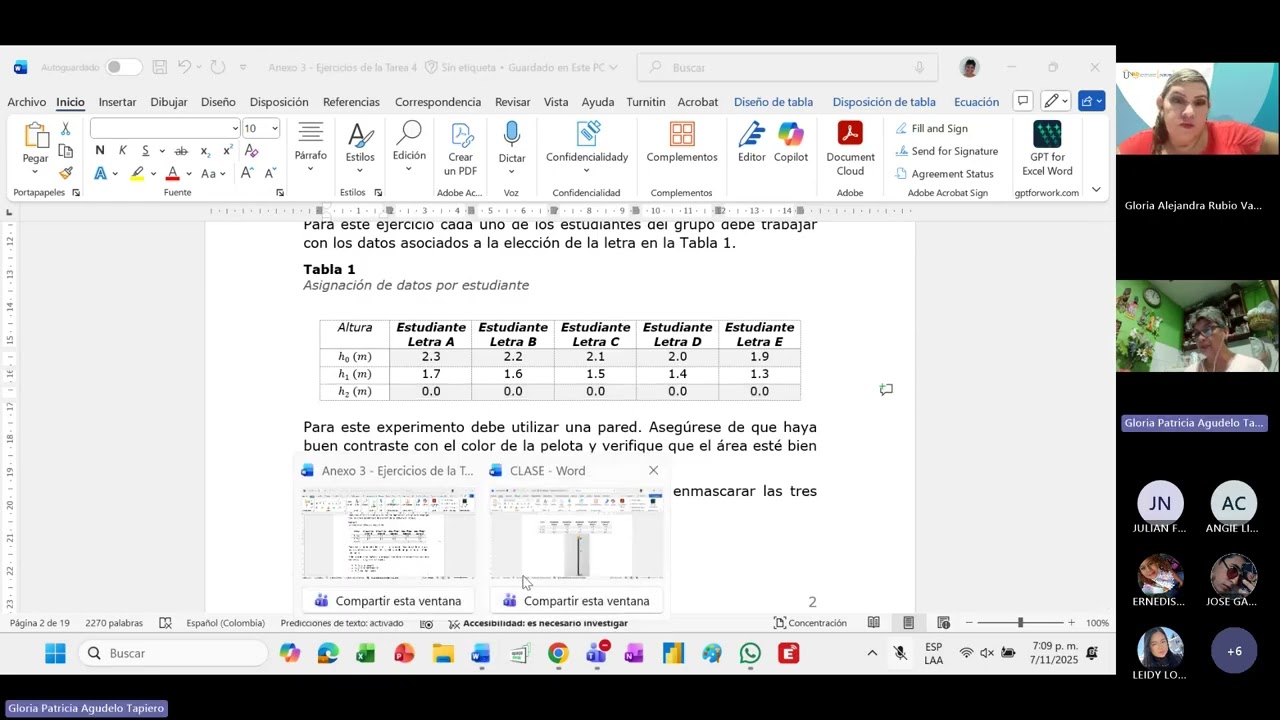Image resolution: width=1280 pixels, height=720 pixels.
Task: Open the Edición search menu
Action: pyautogui.click(x=409, y=146)
